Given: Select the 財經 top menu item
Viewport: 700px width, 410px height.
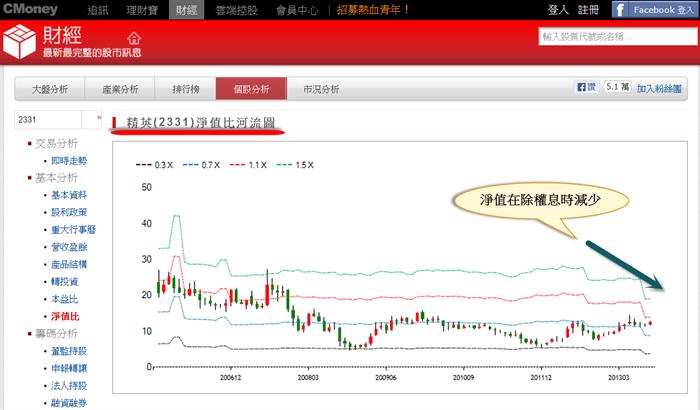Looking at the screenshot, I should tap(187, 10).
